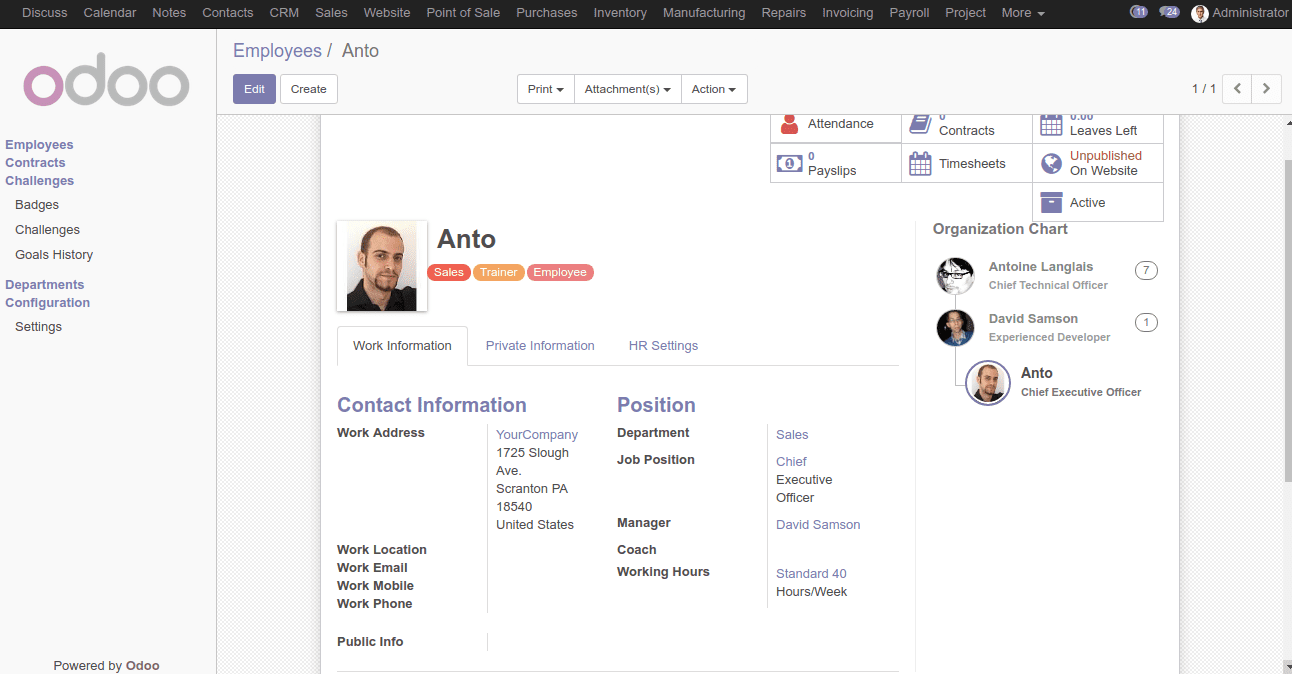Viewport: 1292px width, 674px height.
Task: Click the red Attendance person icon
Action: point(790,123)
